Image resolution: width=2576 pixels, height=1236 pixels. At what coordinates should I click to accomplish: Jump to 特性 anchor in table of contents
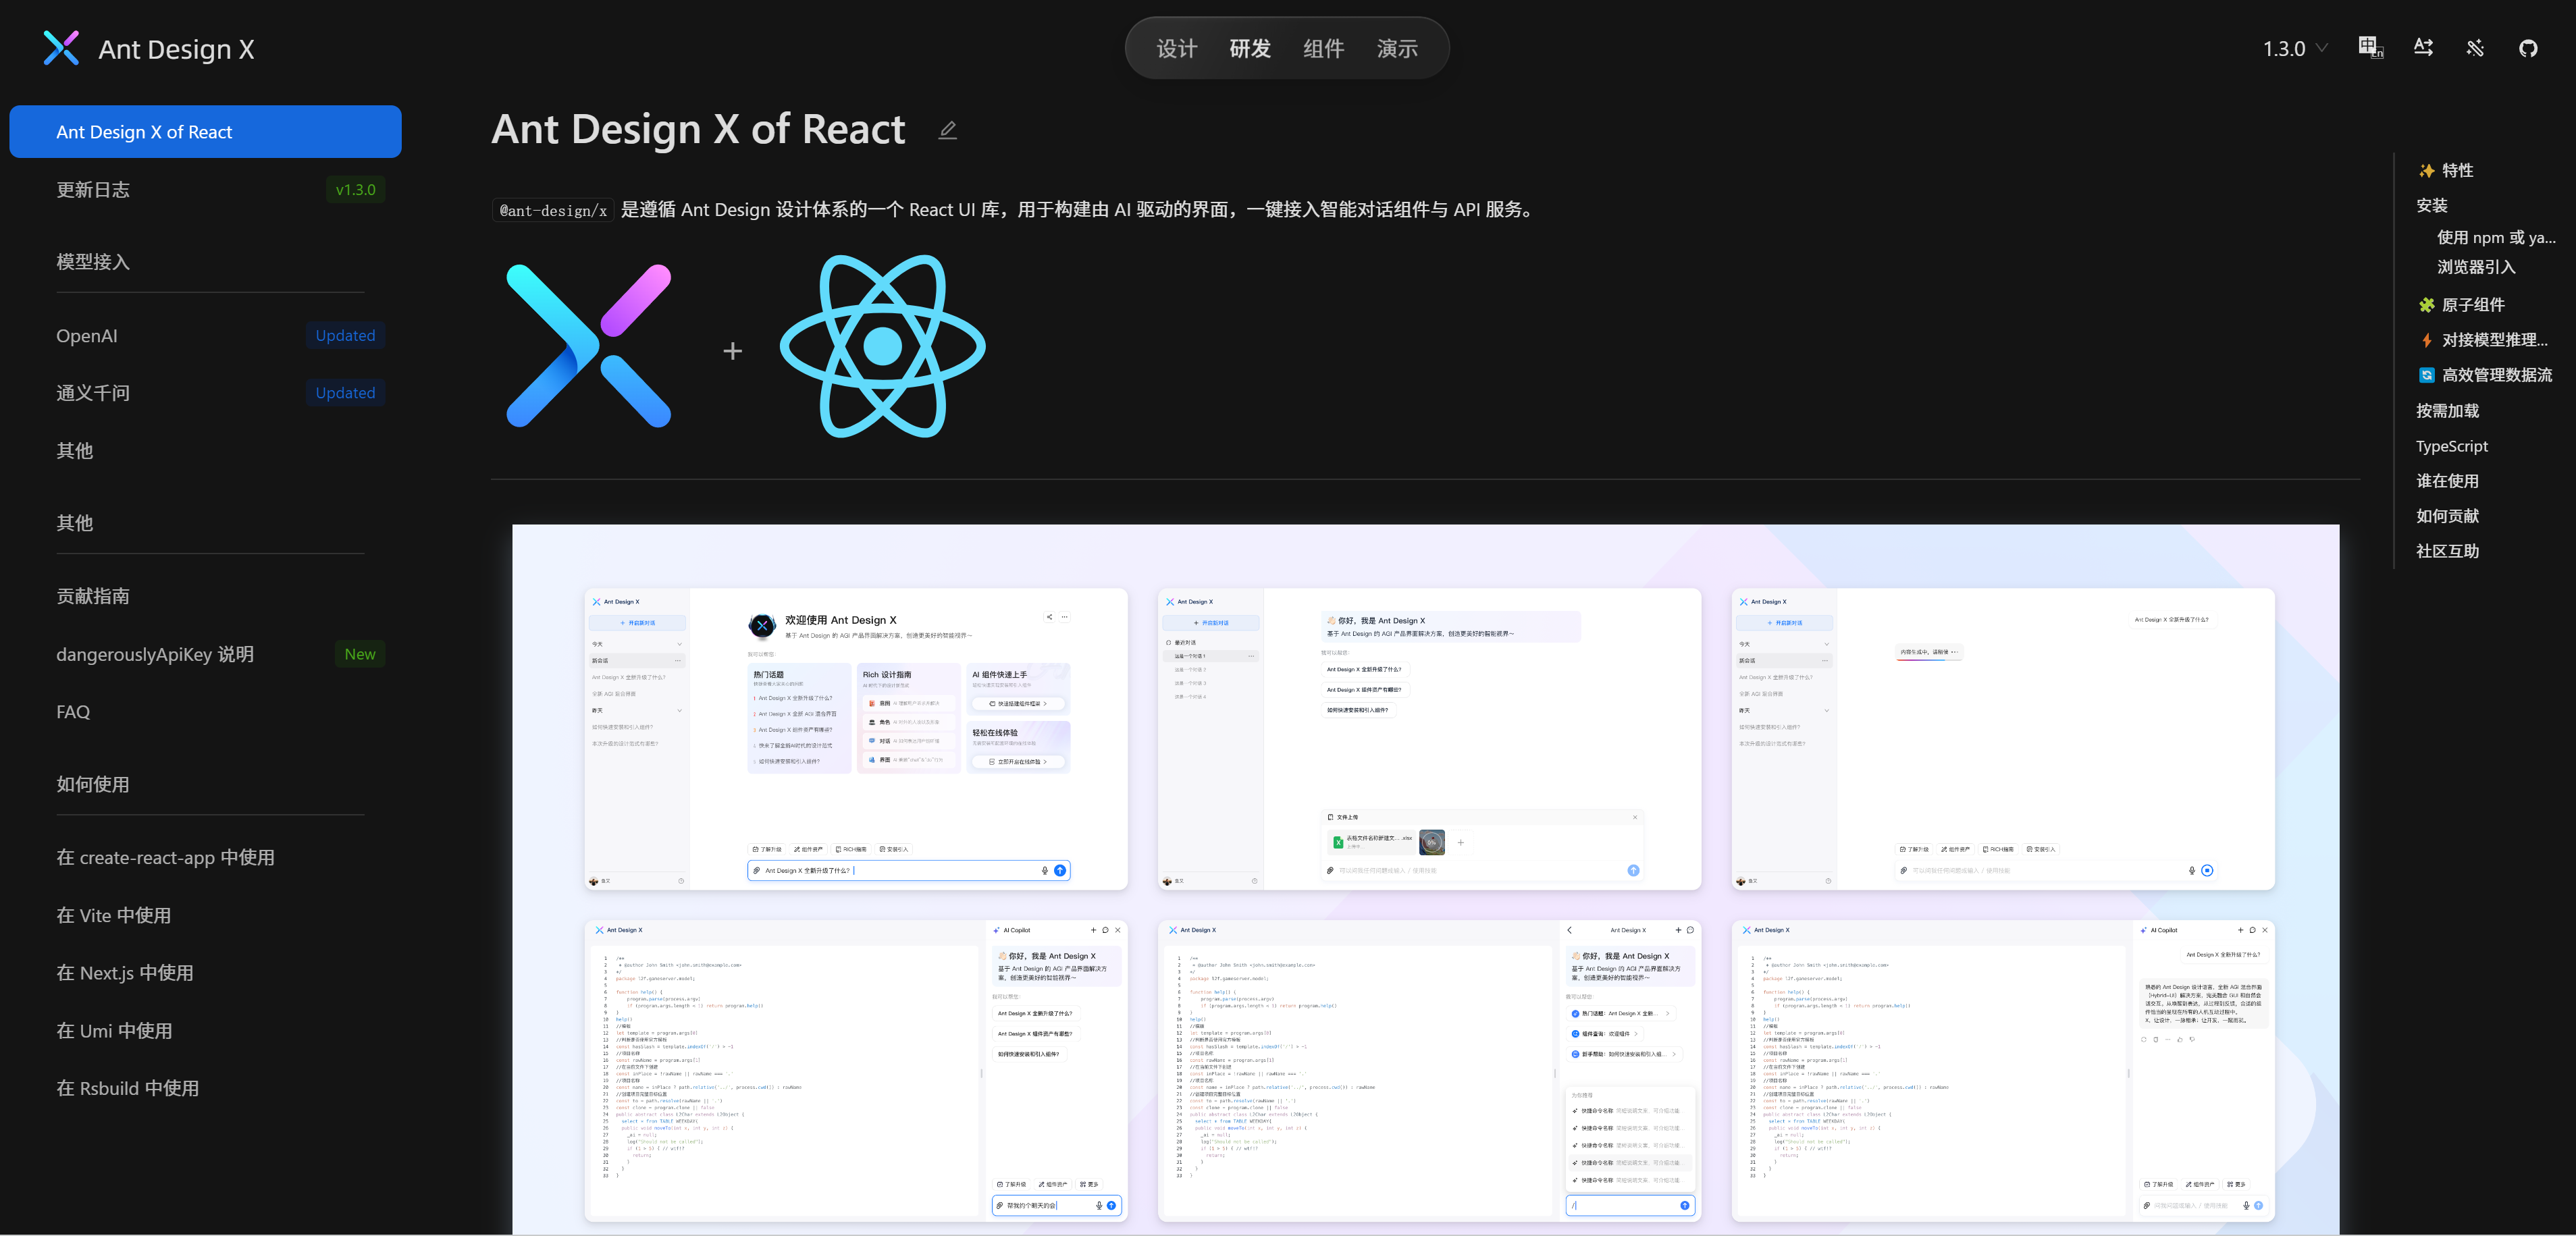pos(2446,170)
